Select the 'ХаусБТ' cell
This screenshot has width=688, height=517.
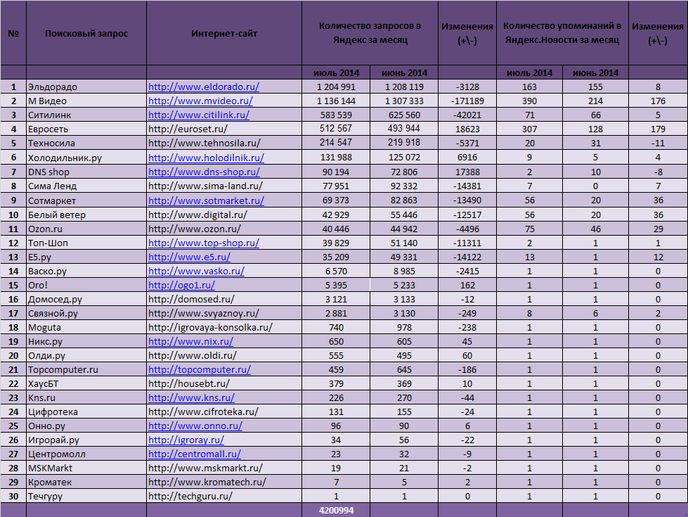86,383
